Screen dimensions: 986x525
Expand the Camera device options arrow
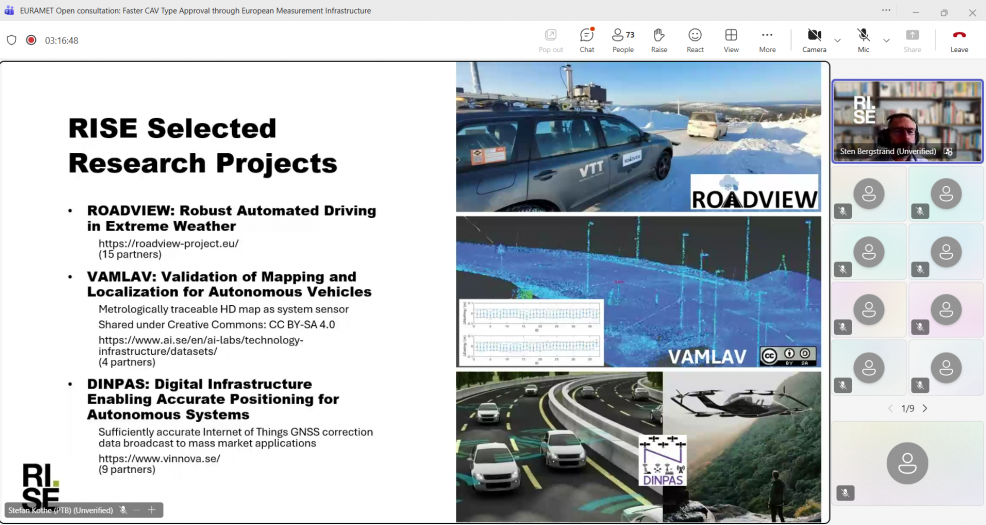point(837,41)
